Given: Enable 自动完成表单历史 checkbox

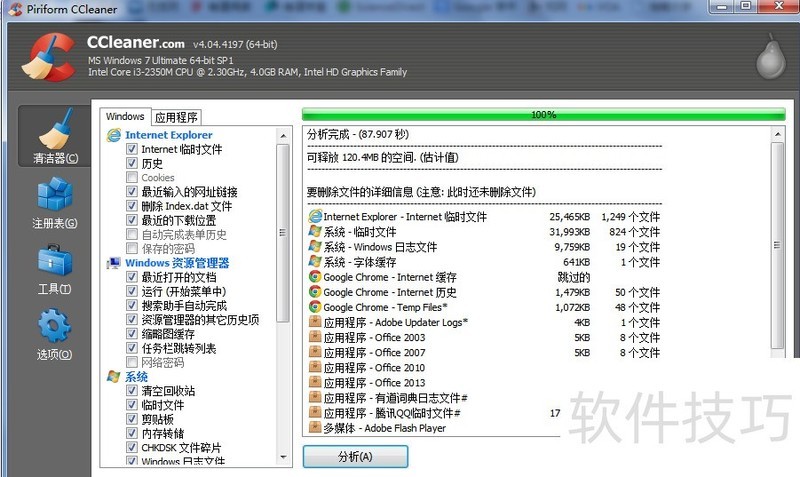Looking at the screenshot, I should 132,235.
